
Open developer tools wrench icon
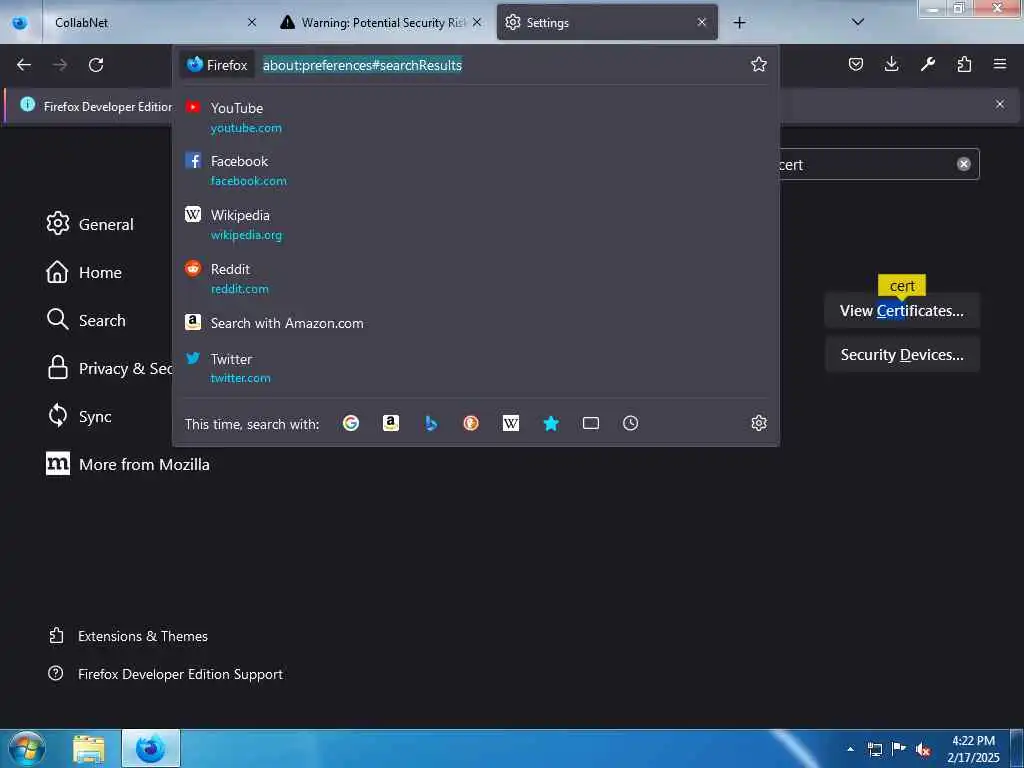coord(927,64)
